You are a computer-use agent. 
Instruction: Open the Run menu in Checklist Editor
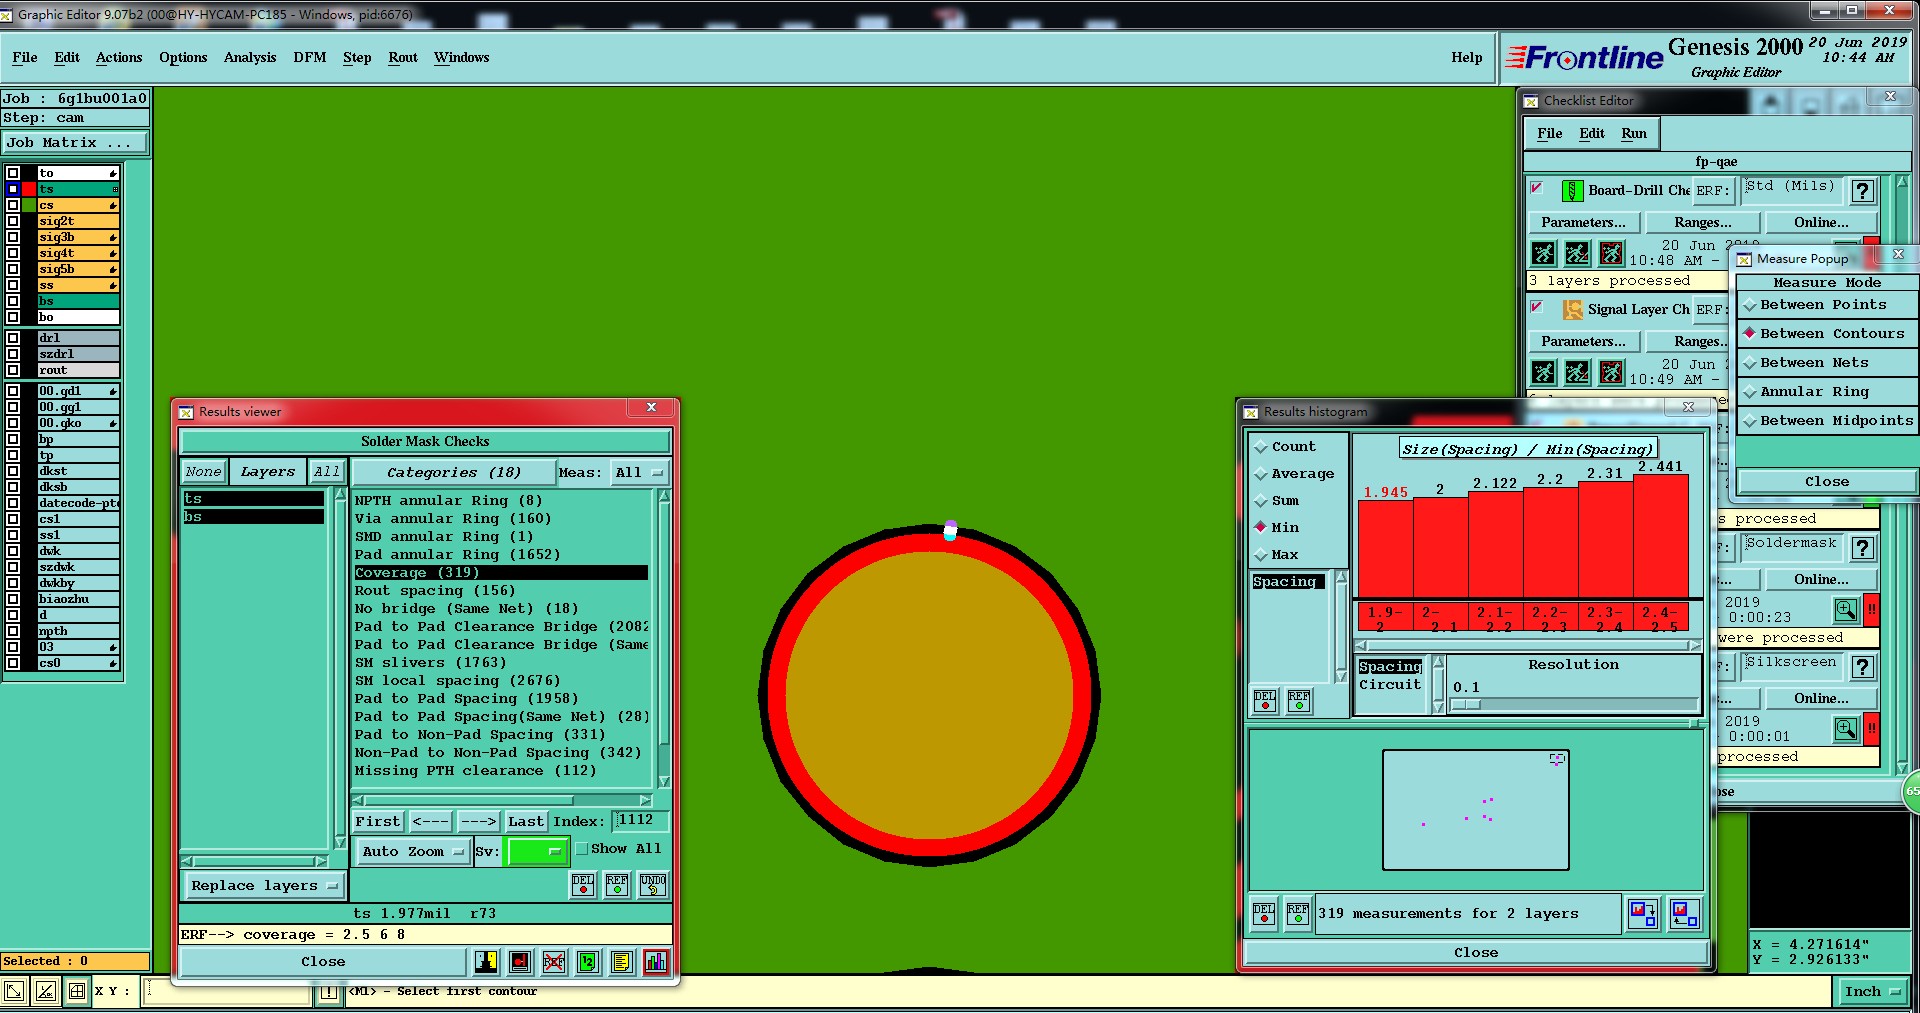click(1634, 134)
